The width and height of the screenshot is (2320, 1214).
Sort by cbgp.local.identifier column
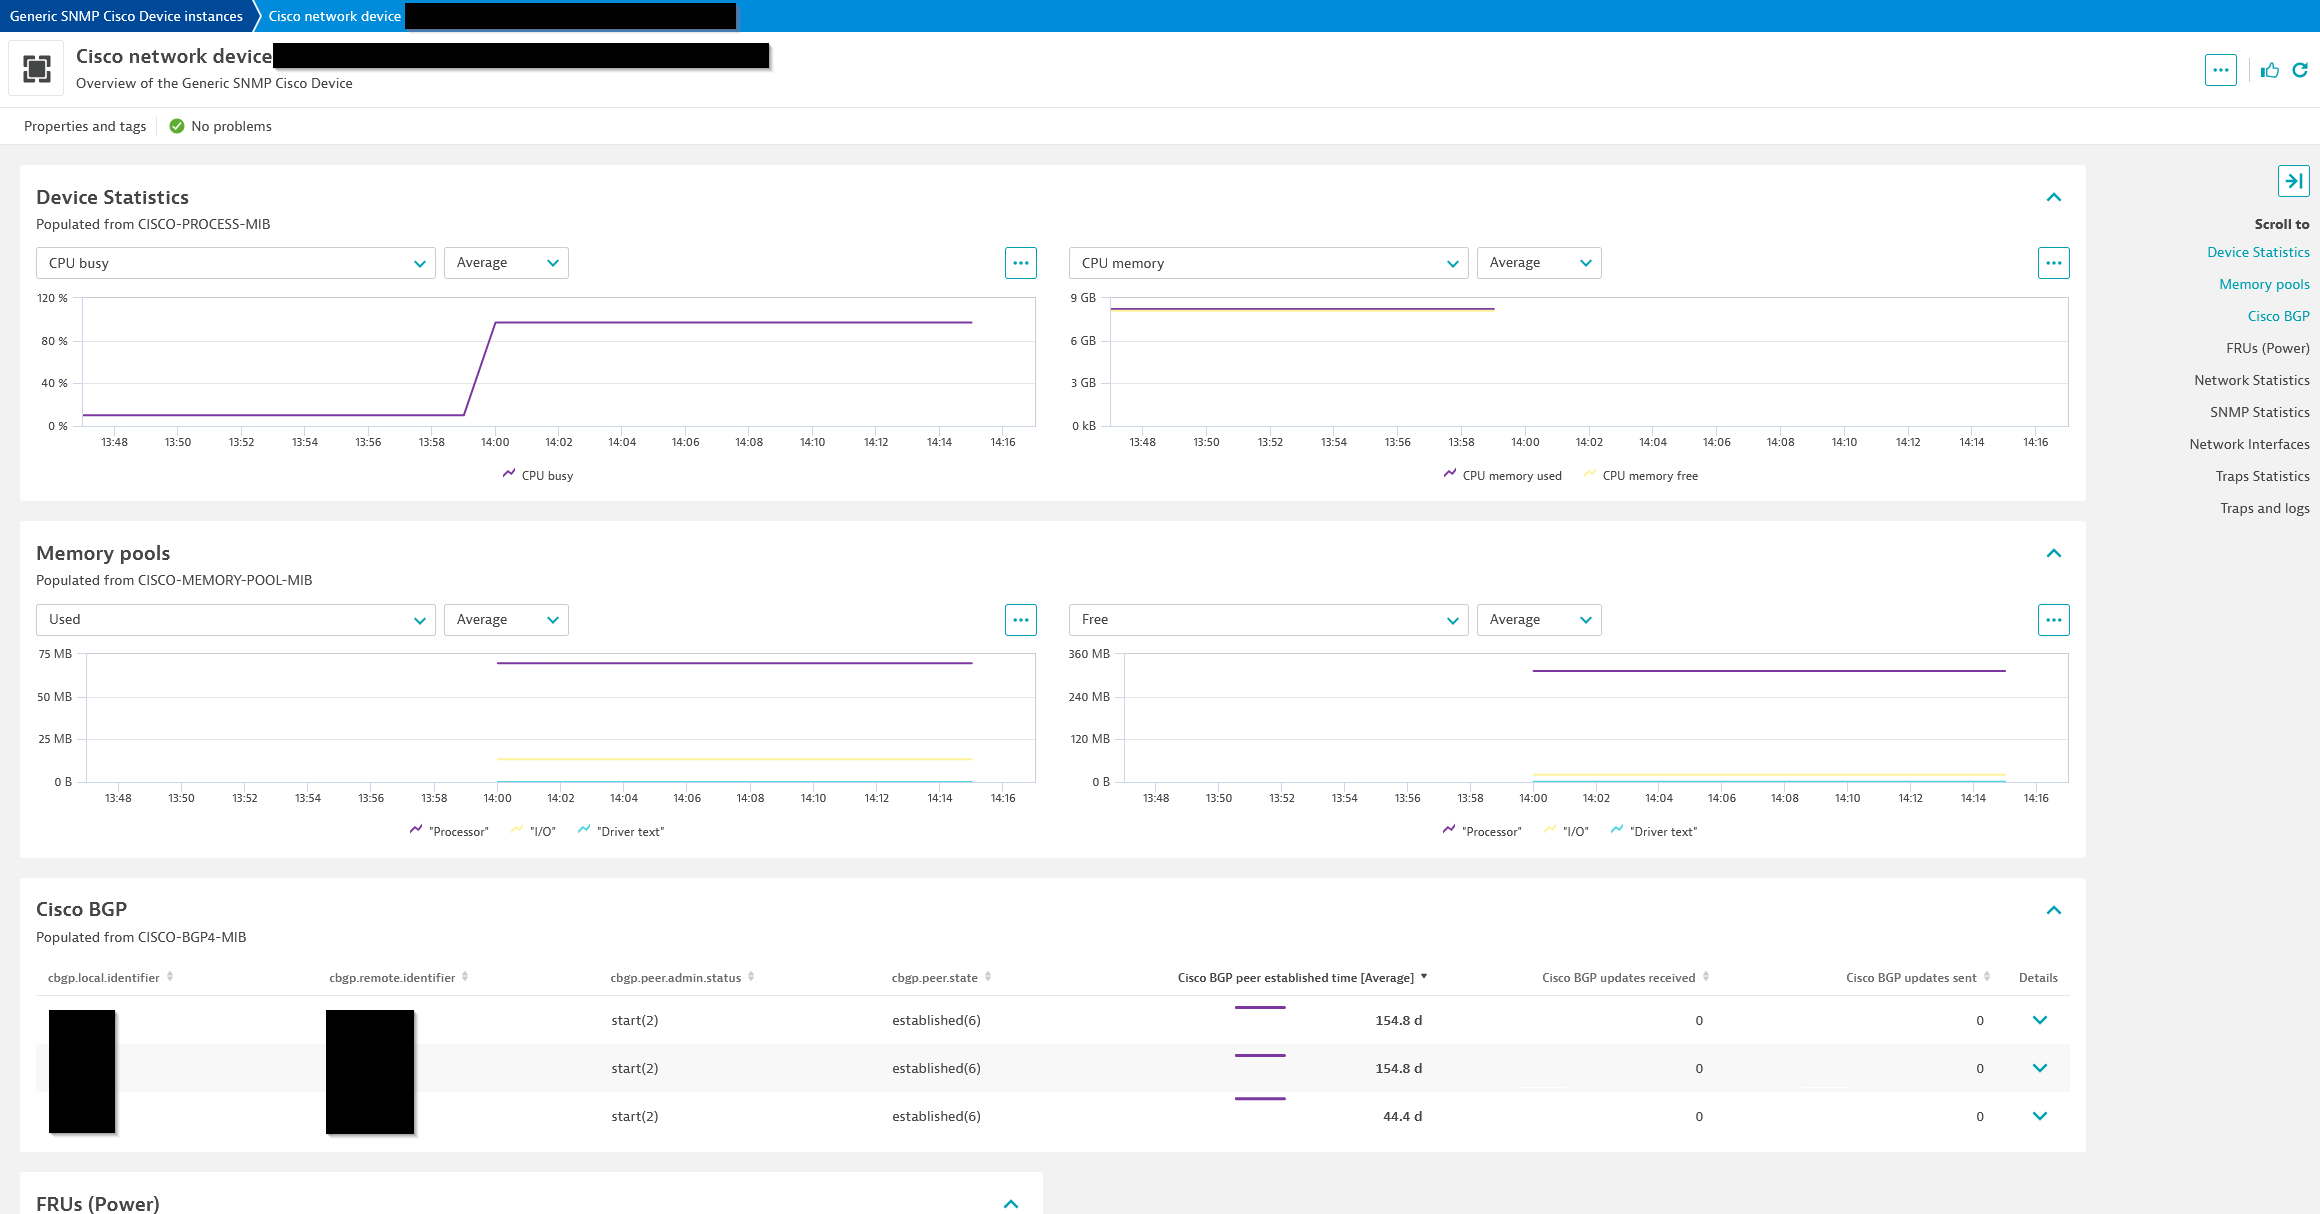point(110,977)
